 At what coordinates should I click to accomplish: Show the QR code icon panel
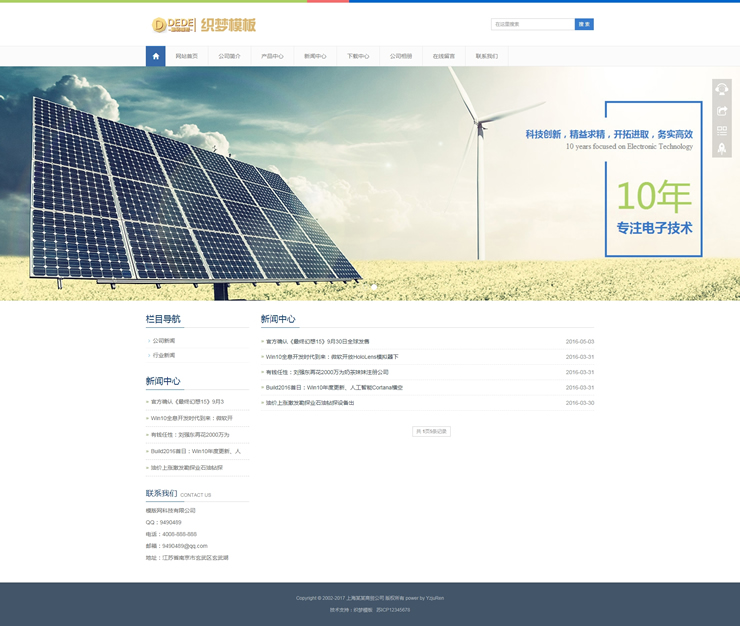point(722,130)
